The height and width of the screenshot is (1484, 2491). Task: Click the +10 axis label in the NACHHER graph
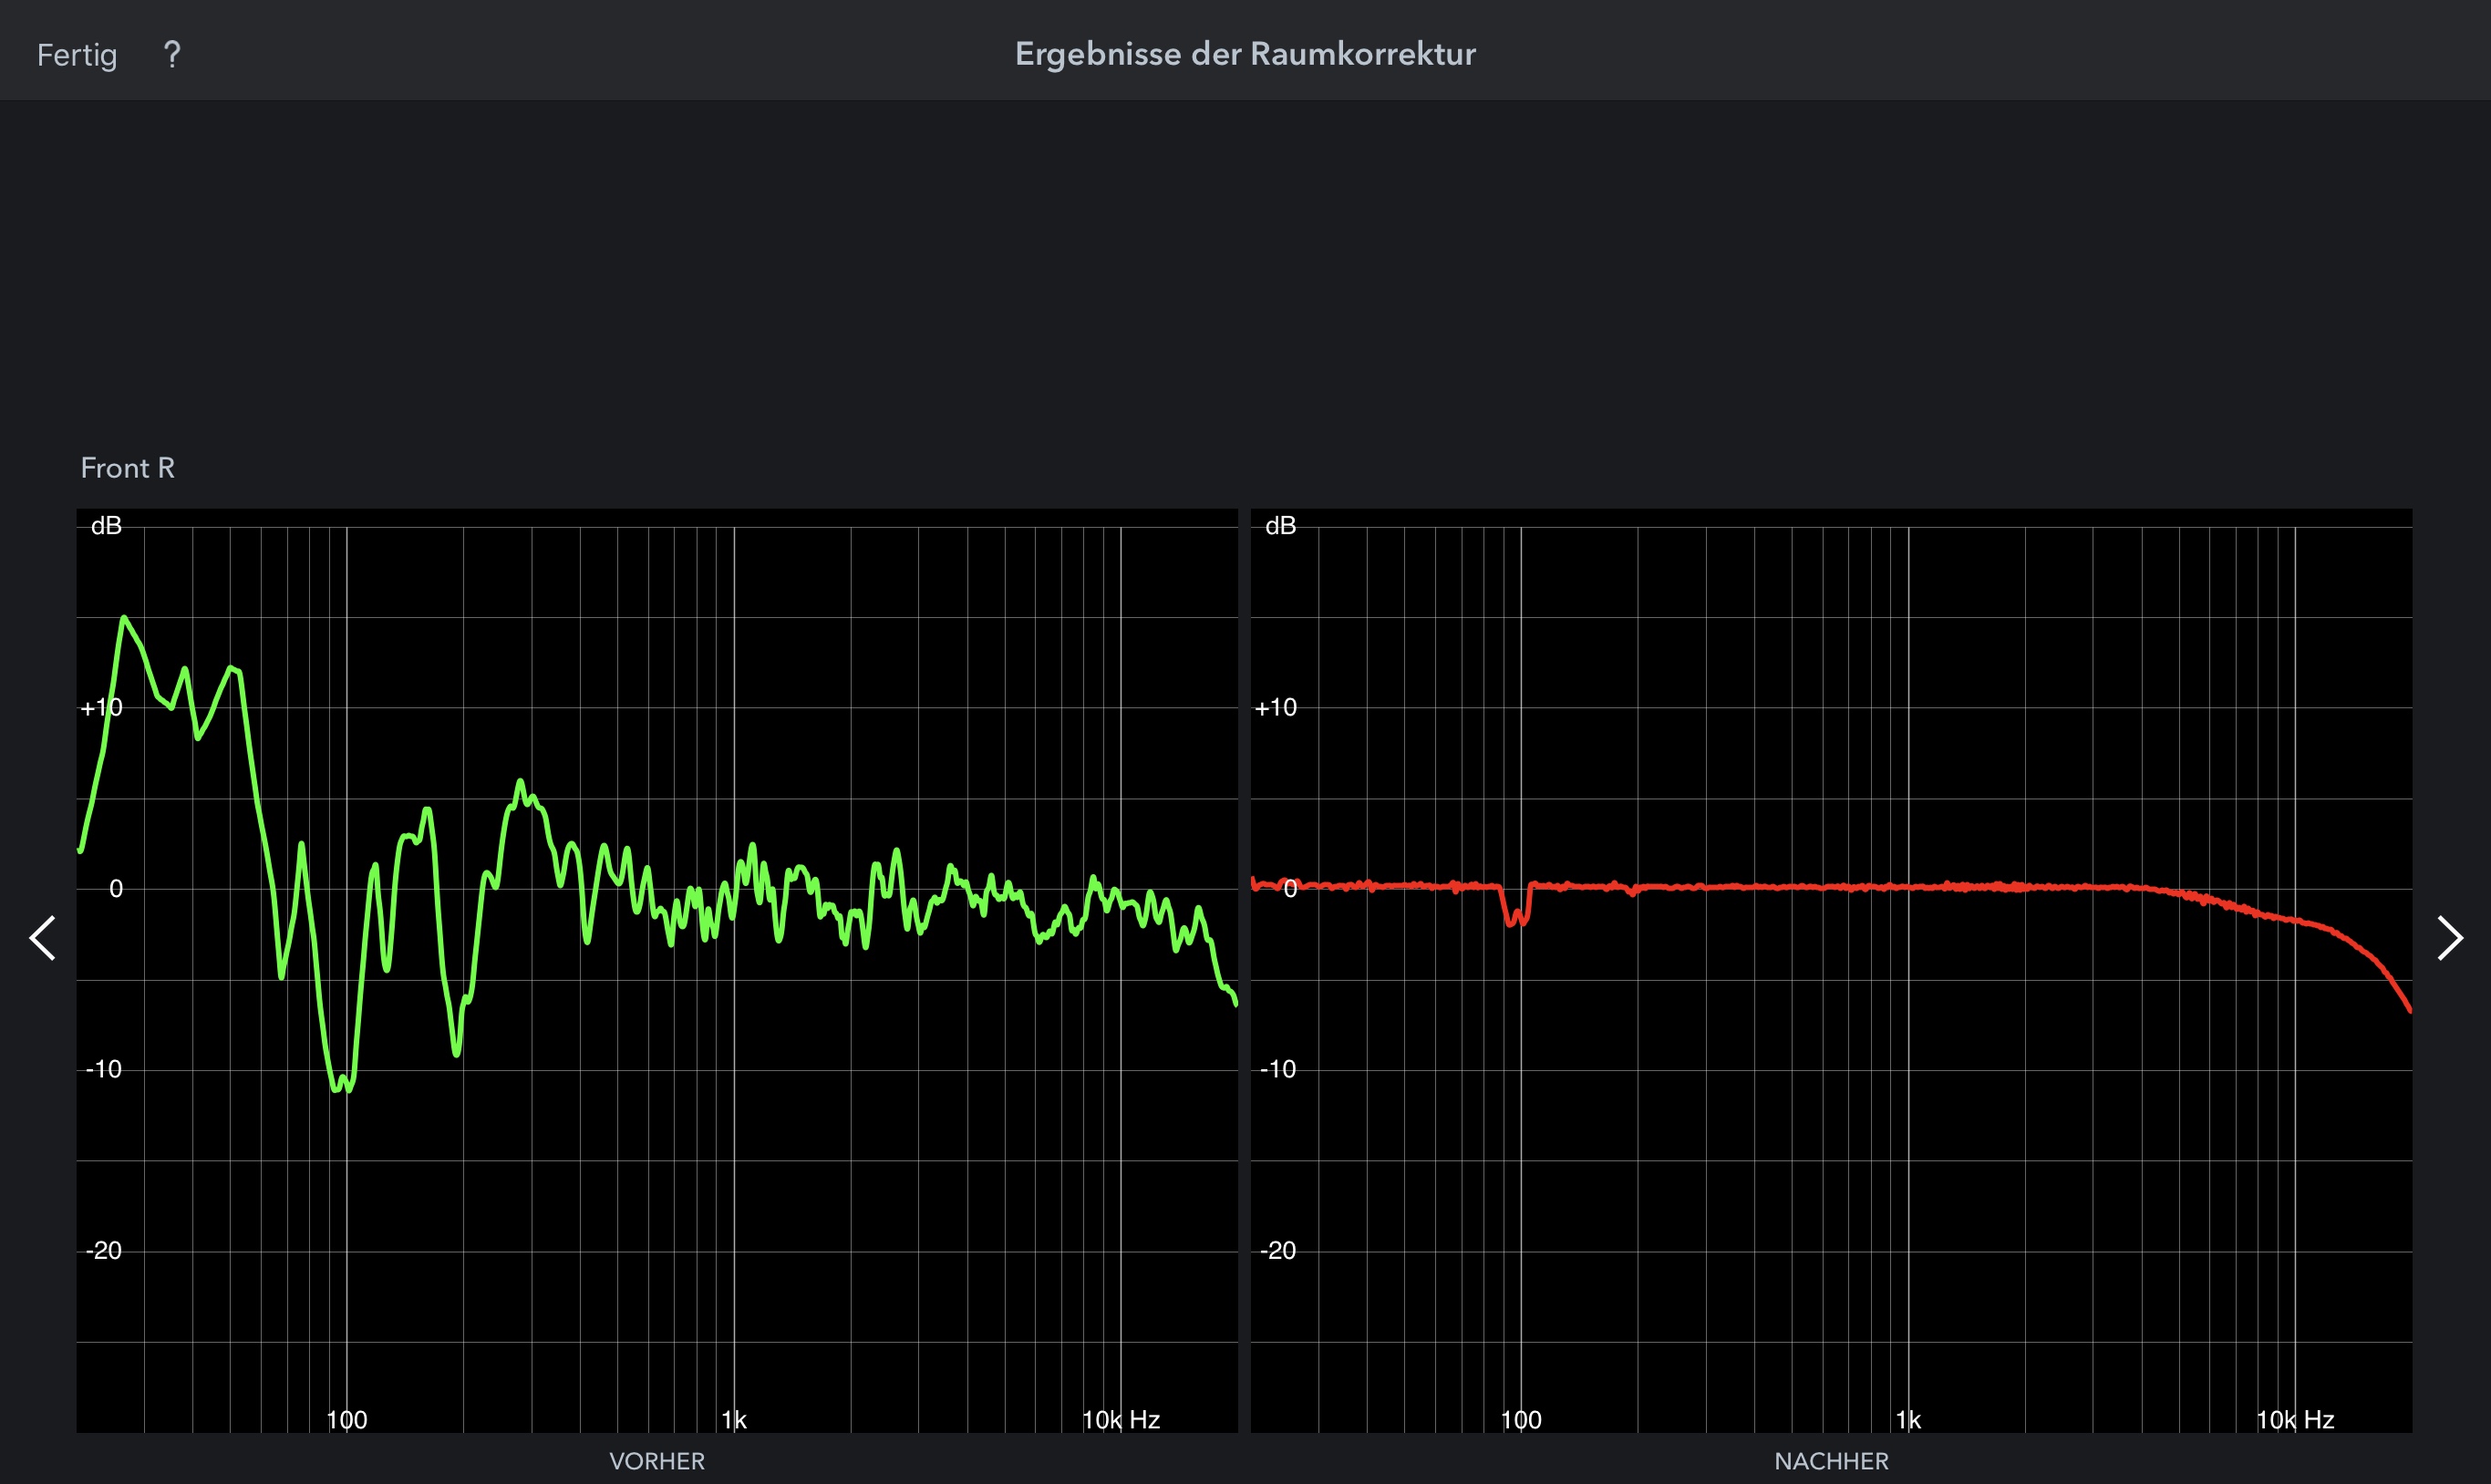coord(1276,708)
